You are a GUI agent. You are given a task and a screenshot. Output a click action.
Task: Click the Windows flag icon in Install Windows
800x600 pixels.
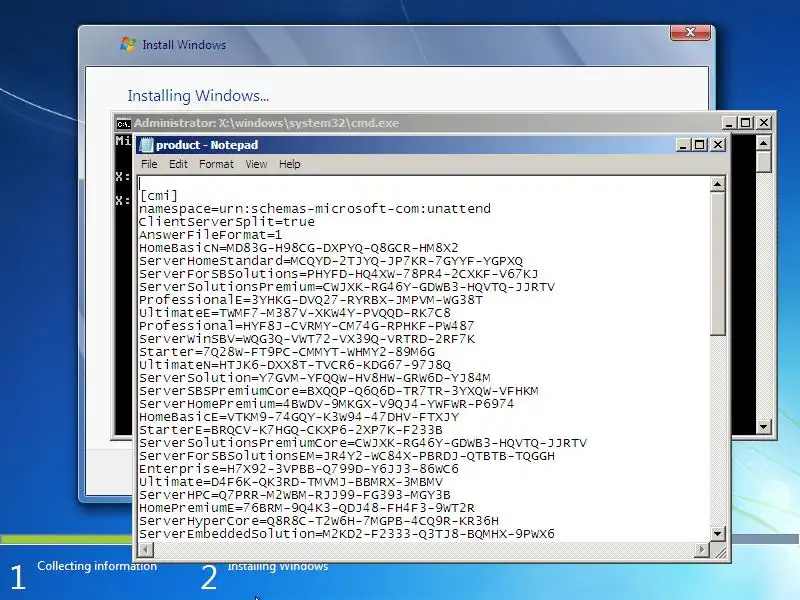128,44
